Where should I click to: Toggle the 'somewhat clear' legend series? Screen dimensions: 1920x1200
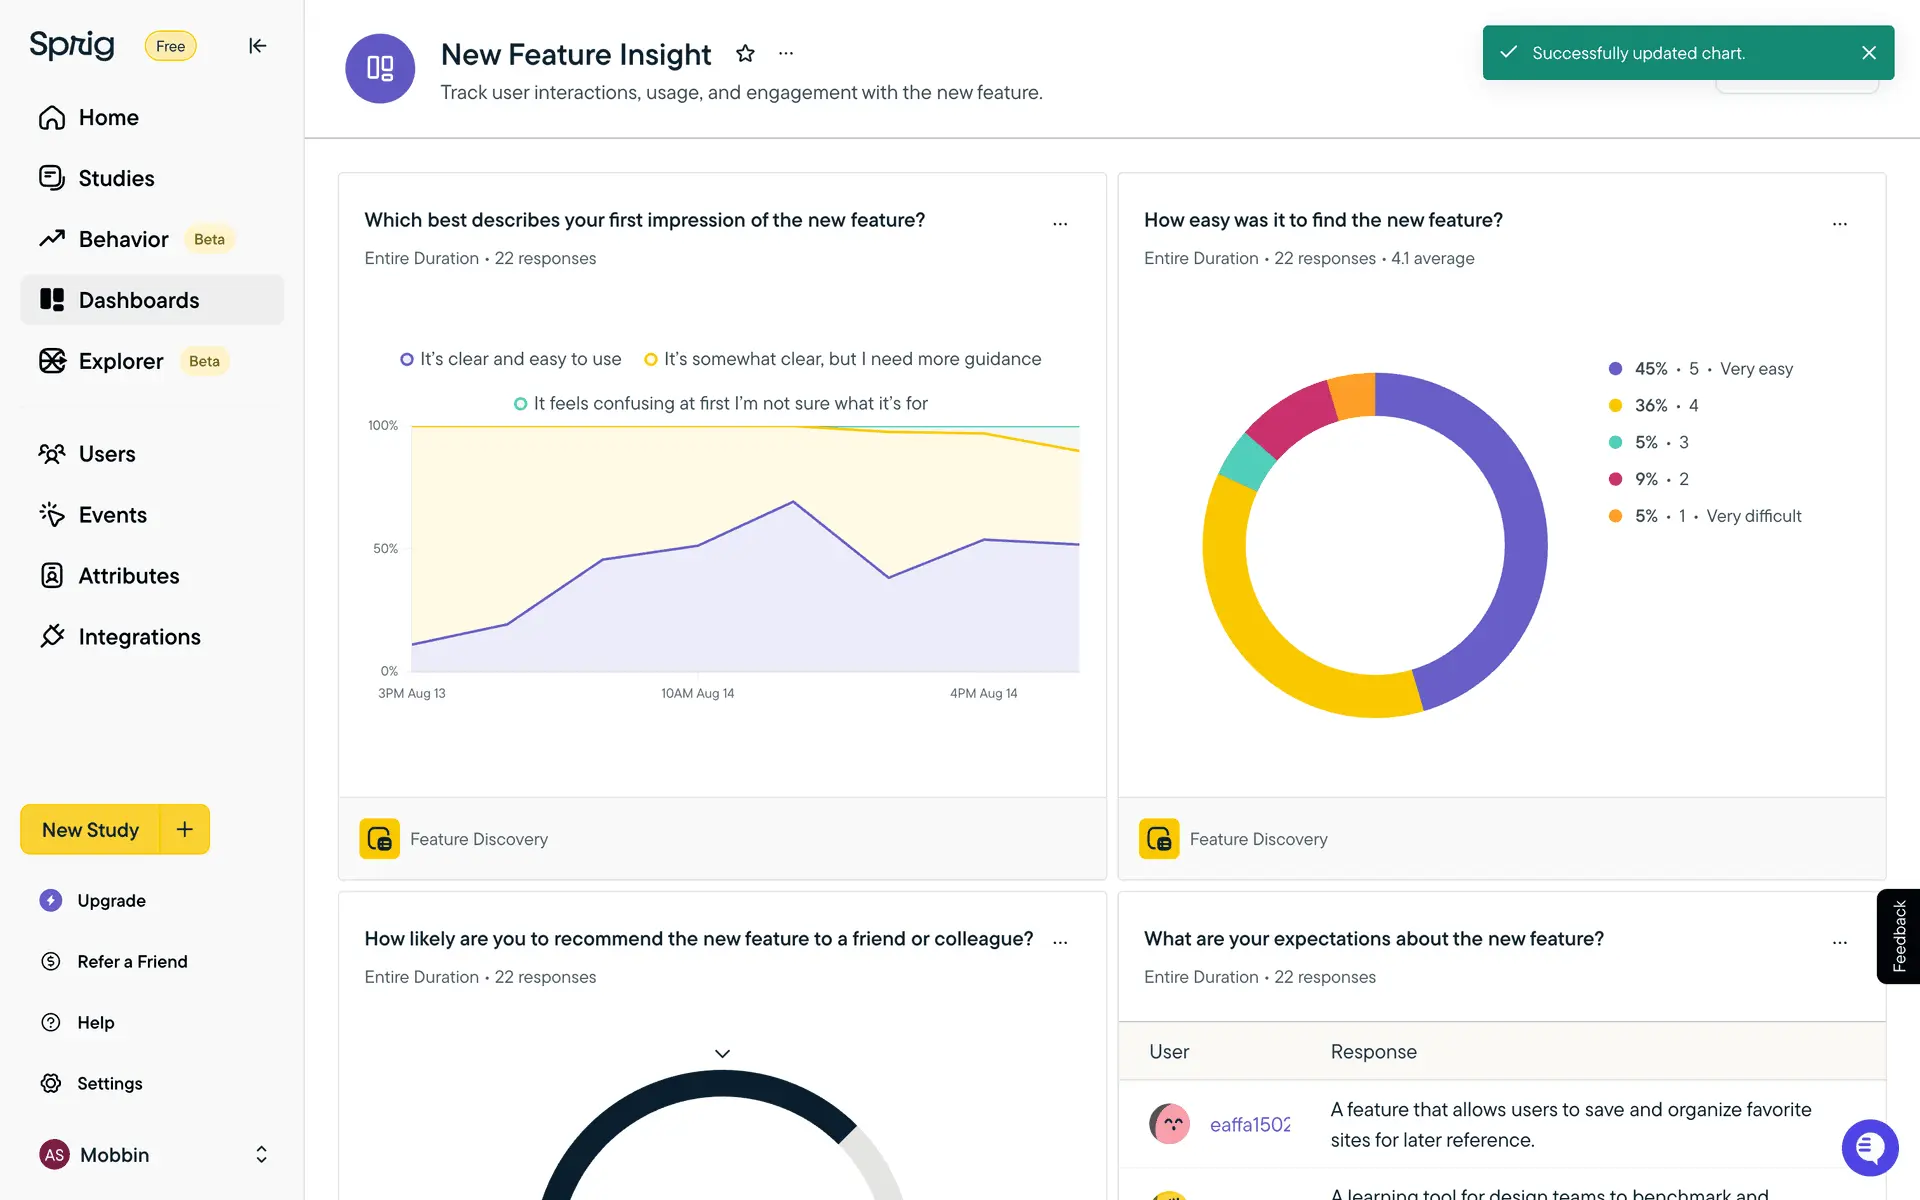842,359
